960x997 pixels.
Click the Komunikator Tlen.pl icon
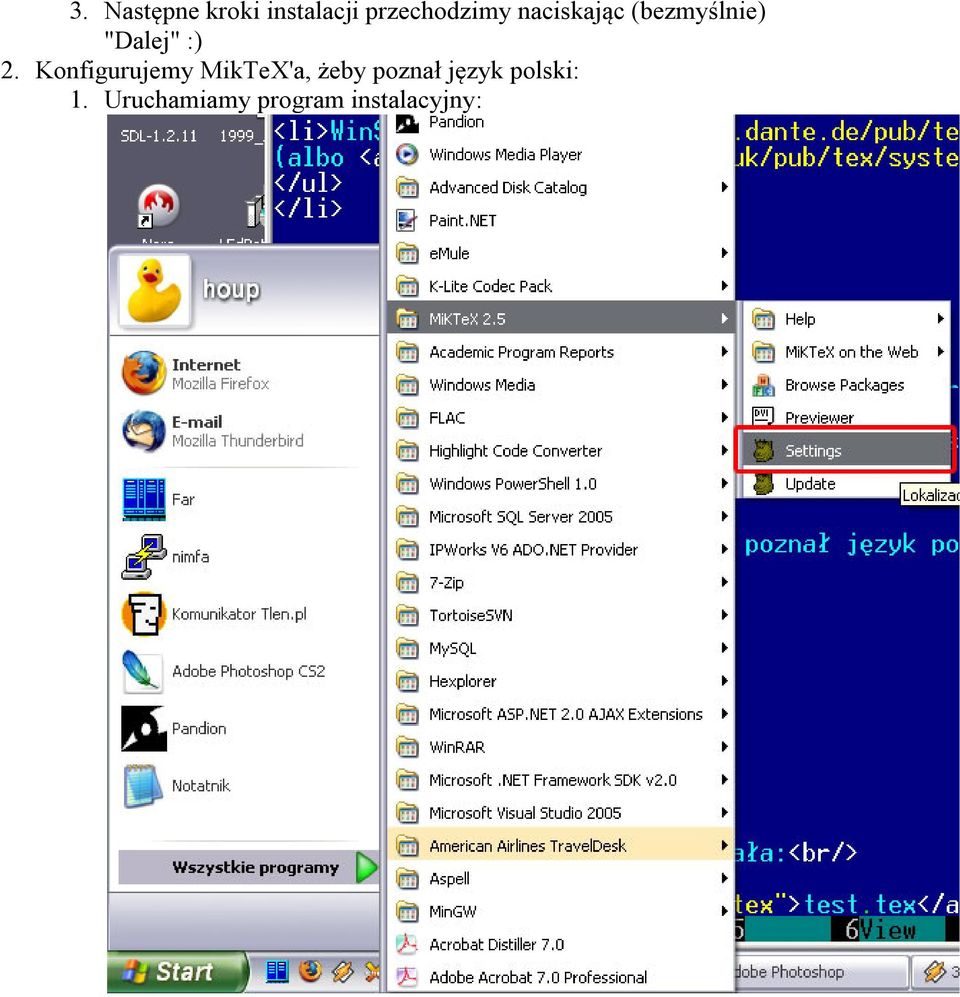(x=144, y=614)
